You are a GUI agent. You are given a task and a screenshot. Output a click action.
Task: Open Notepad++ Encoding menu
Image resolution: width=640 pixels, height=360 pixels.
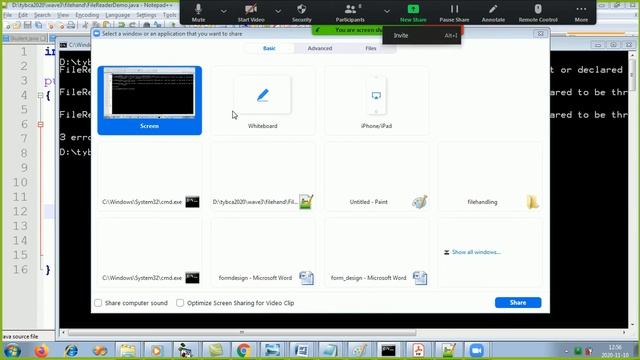point(87,15)
